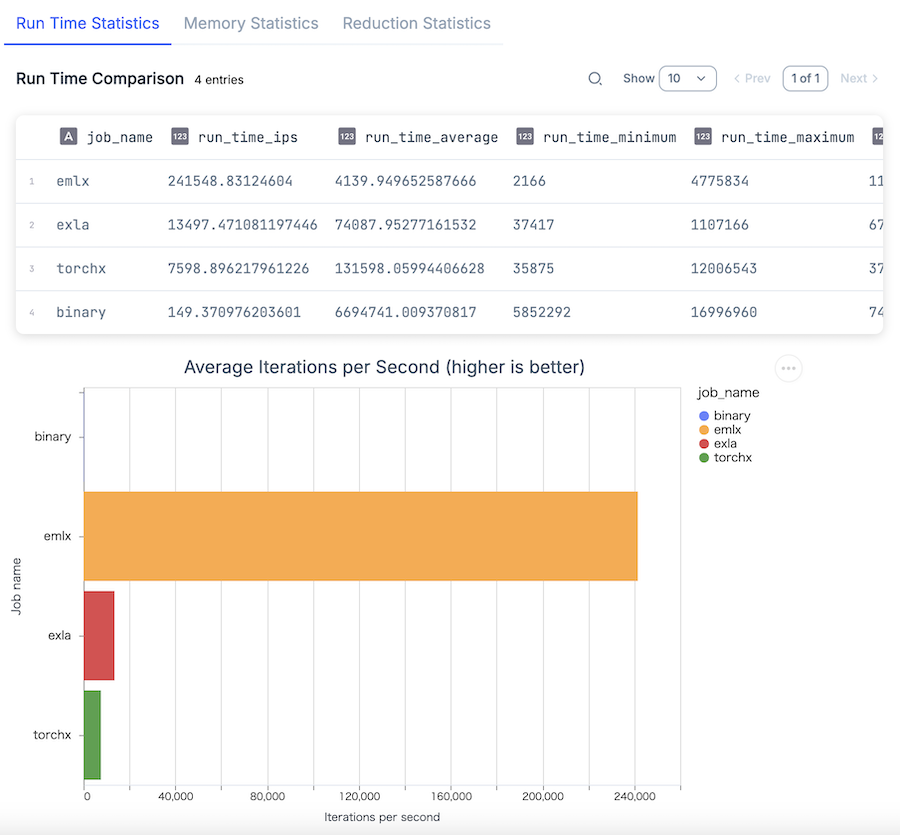Click the orange emlx legend swatch
The width and height of the screenshot is (900, 835).
(704, 430)
